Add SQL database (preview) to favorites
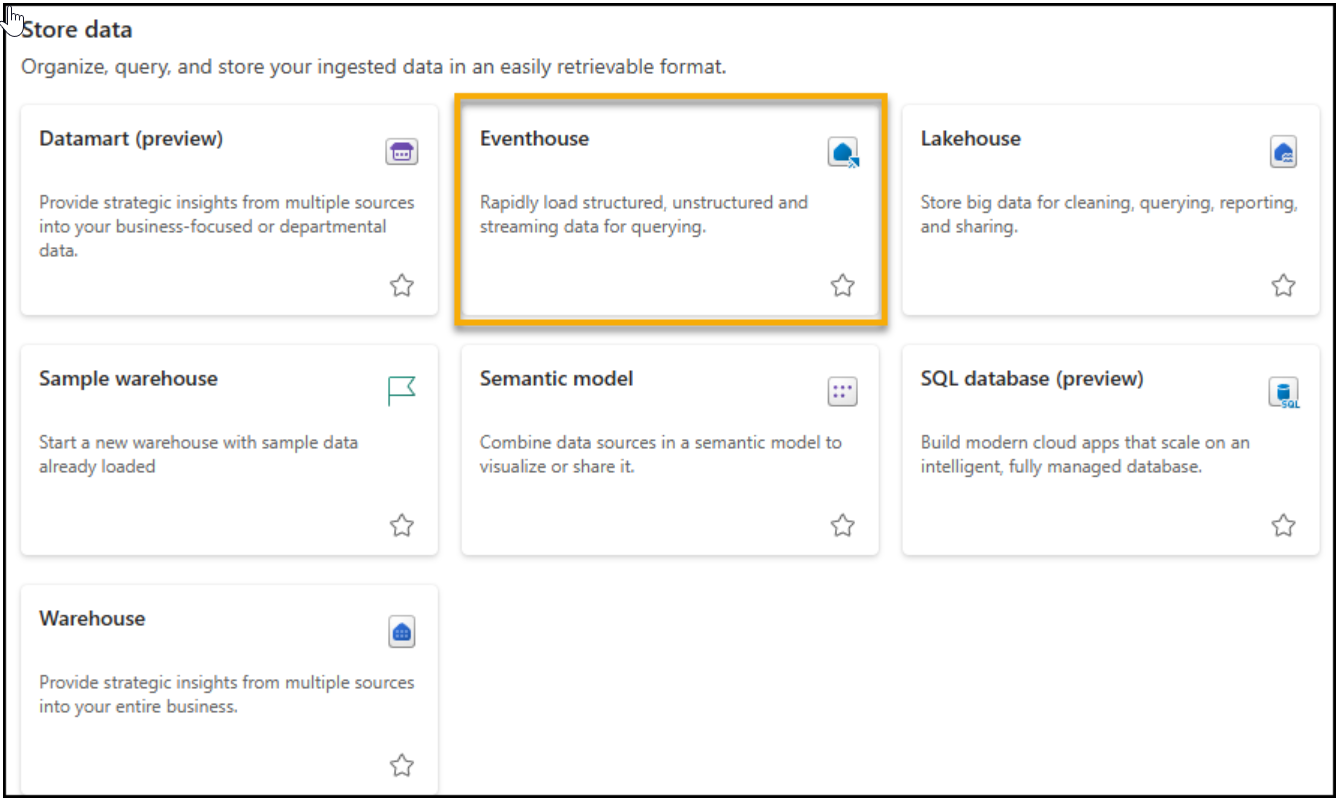Image resolution: width=1337 pixels, height=801 pixels. point(1283,525)
